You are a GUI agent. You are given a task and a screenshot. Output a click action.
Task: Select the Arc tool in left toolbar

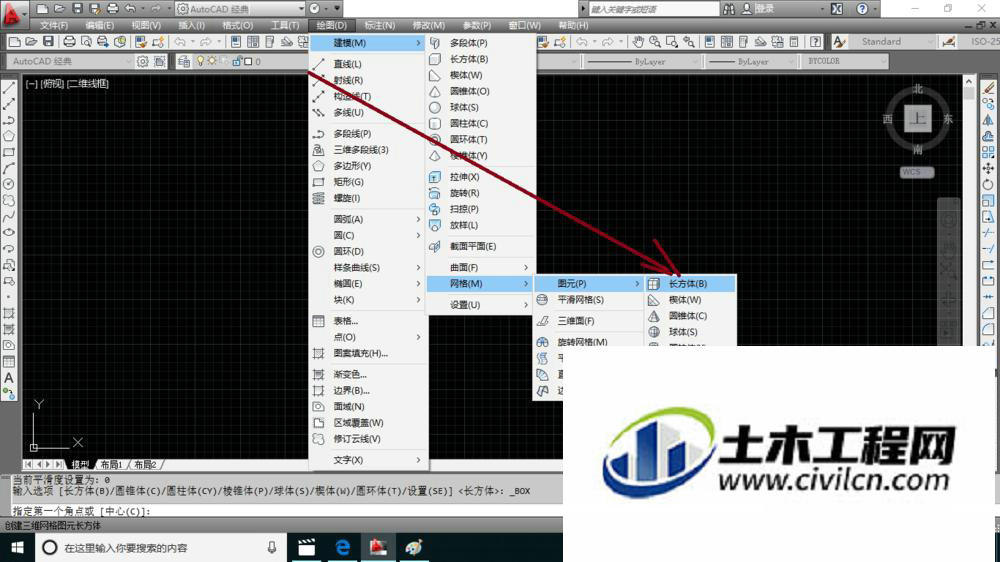[x=9, y=168]
